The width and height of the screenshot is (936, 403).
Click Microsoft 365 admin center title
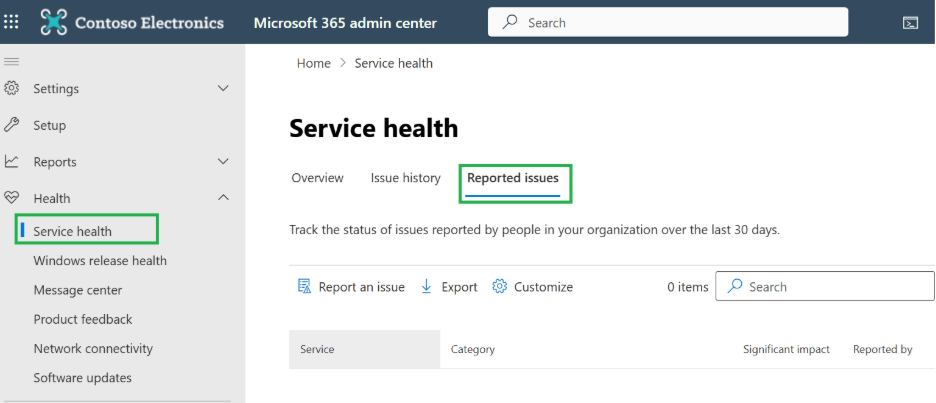click(x=346, y=23)
